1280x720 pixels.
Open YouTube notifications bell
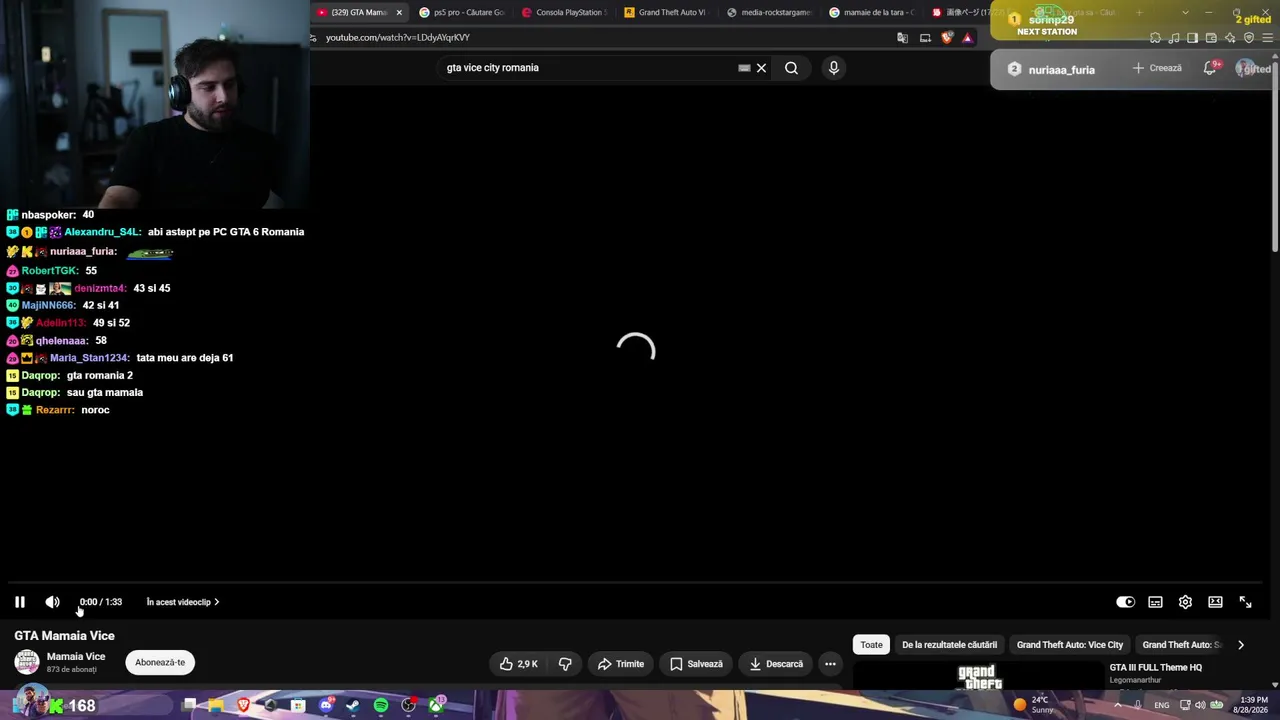click(x=1210, y=68)
